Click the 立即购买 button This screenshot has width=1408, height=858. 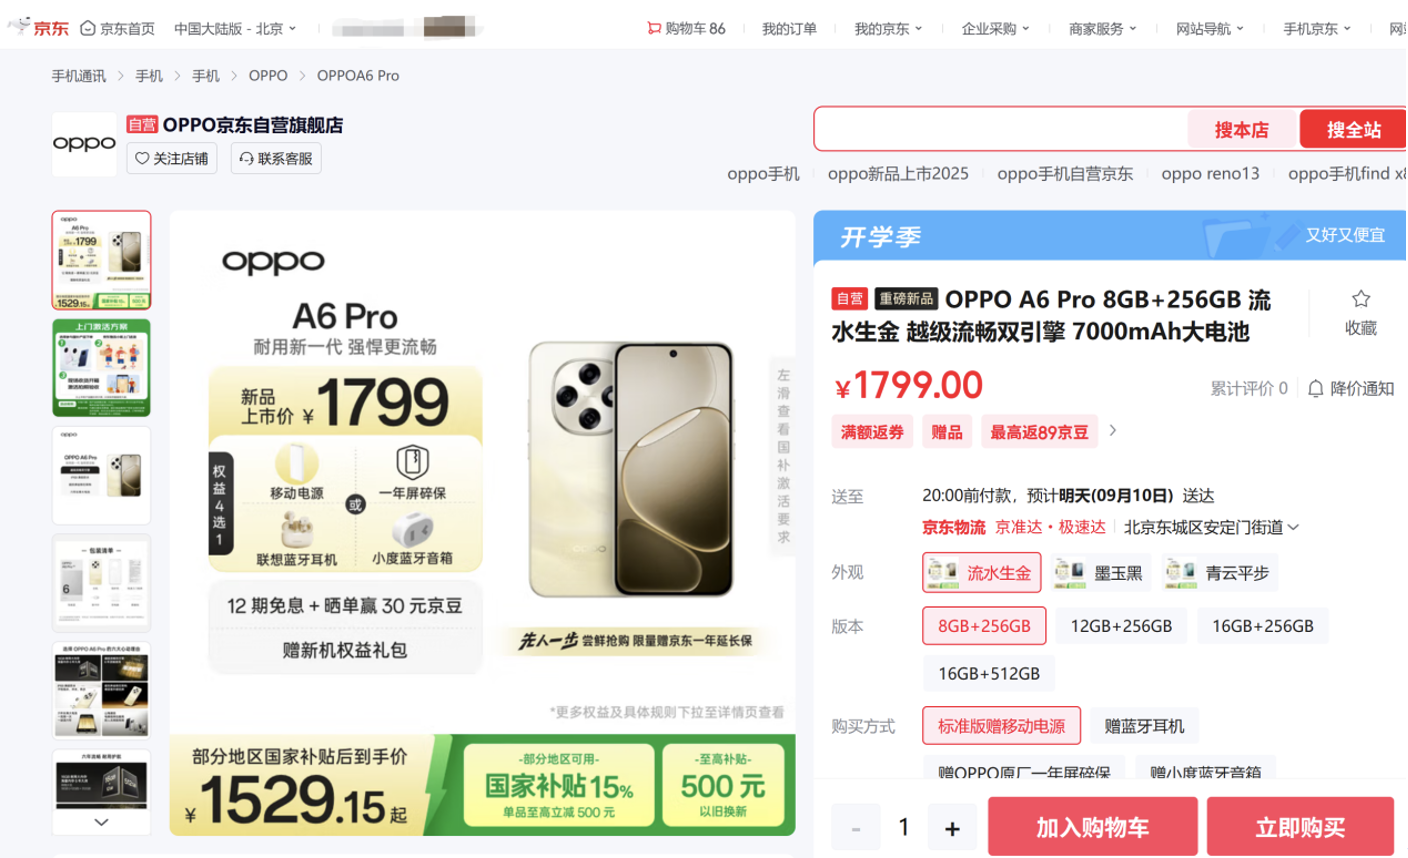1300,827
